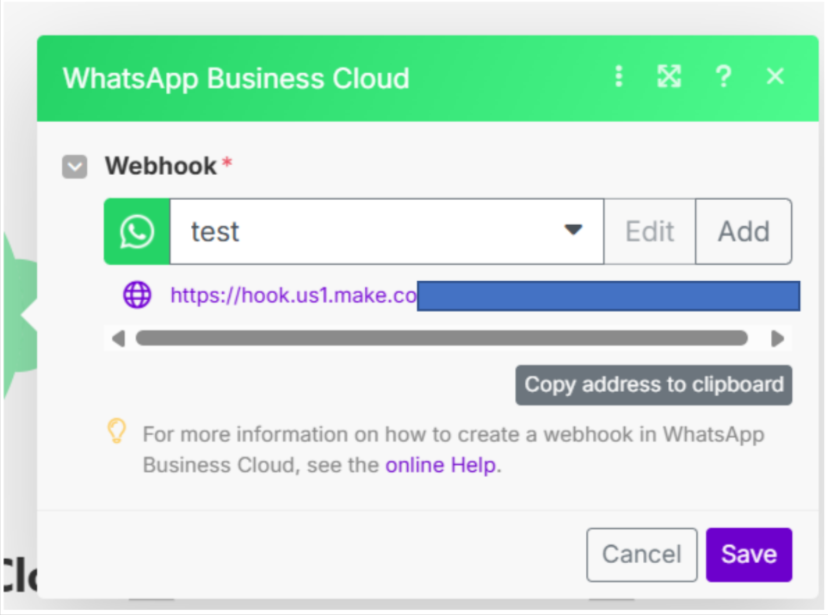This screenshot has height=615, width=828.
Task: Copy address to clipboard
Action: tap(654, 385)
